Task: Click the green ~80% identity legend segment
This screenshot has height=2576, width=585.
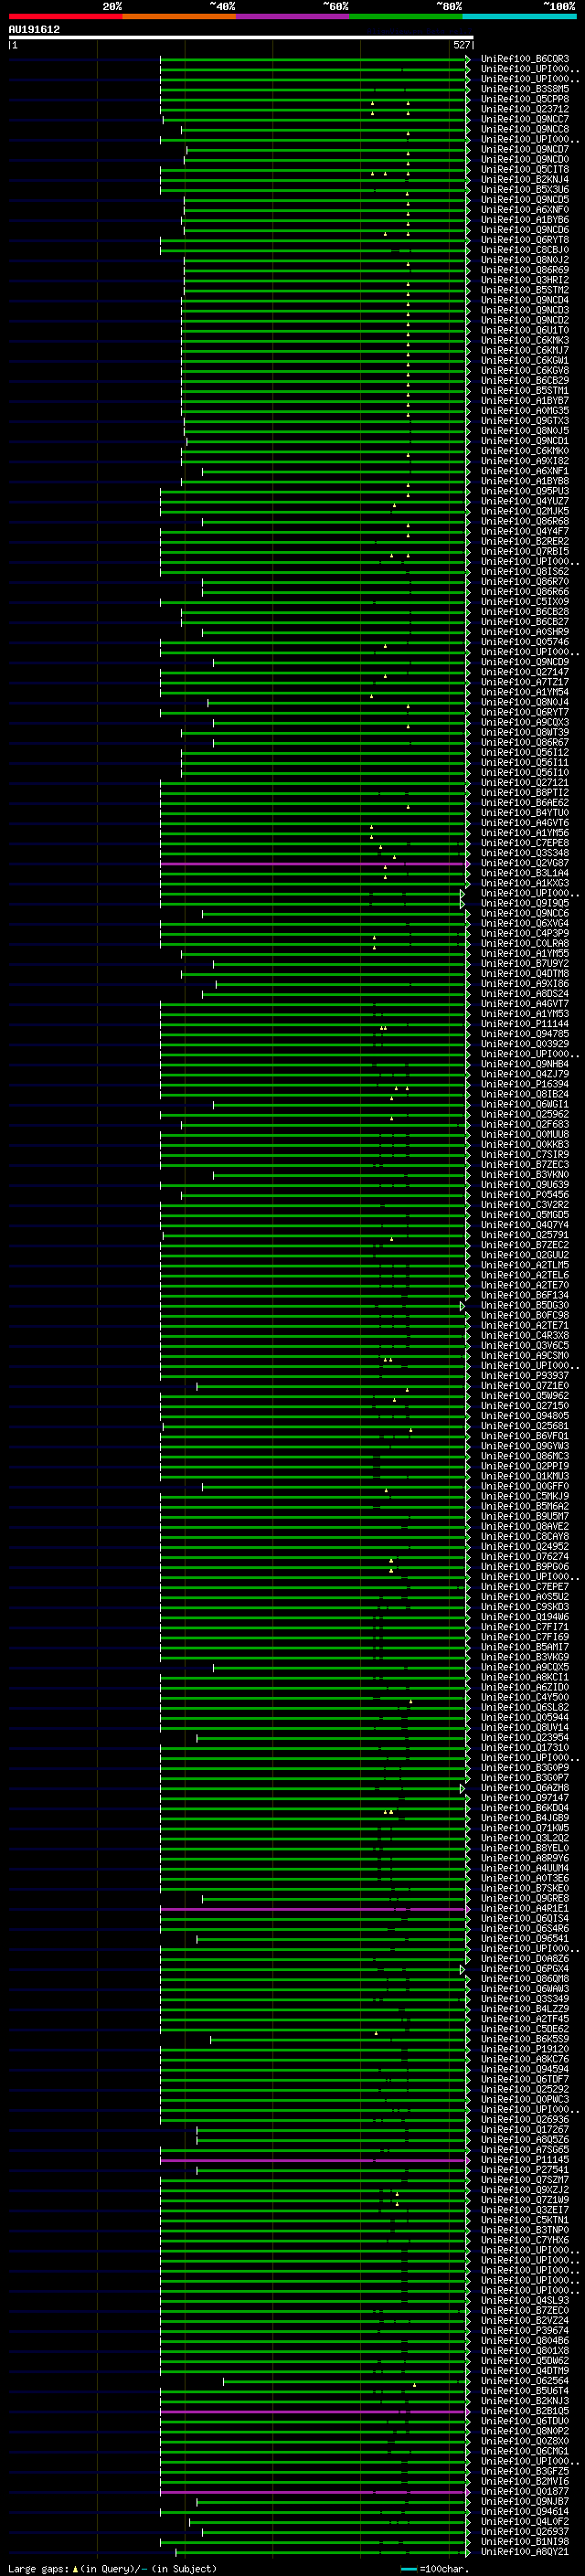Action: 405,16
